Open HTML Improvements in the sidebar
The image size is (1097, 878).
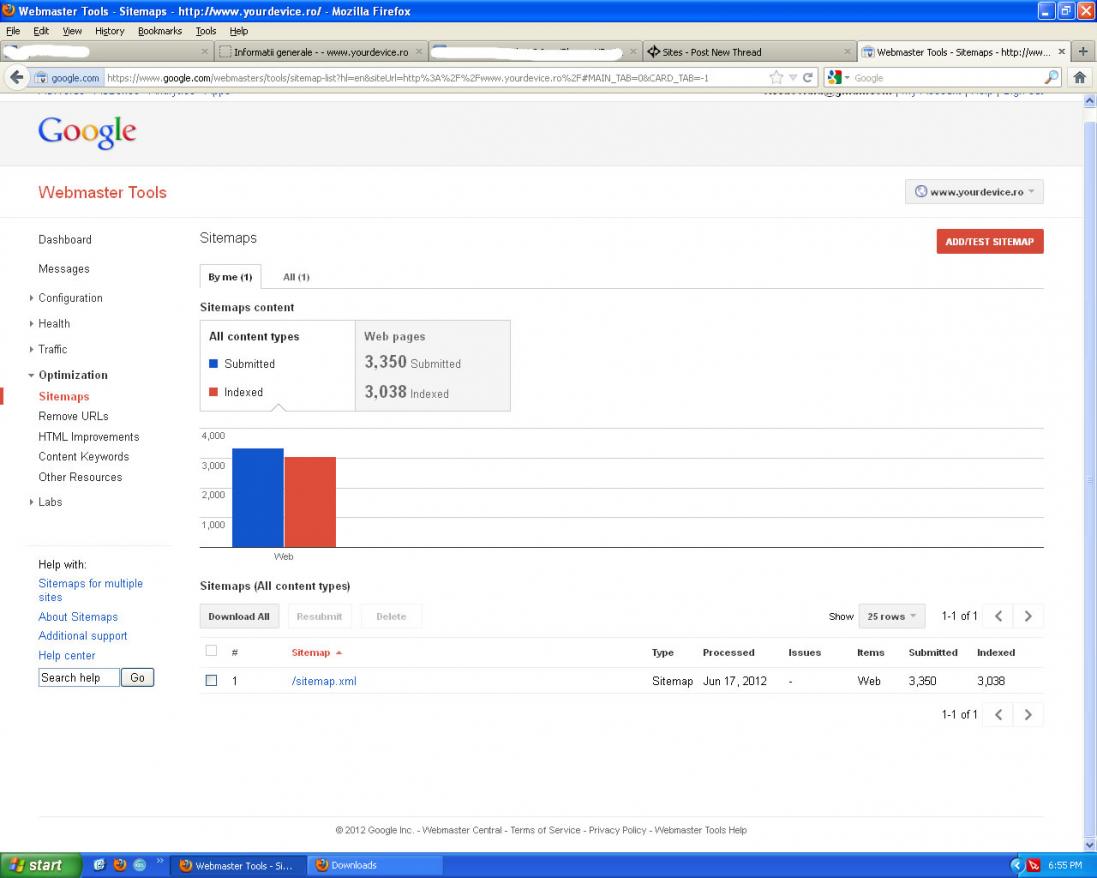(x=89, y=437)
